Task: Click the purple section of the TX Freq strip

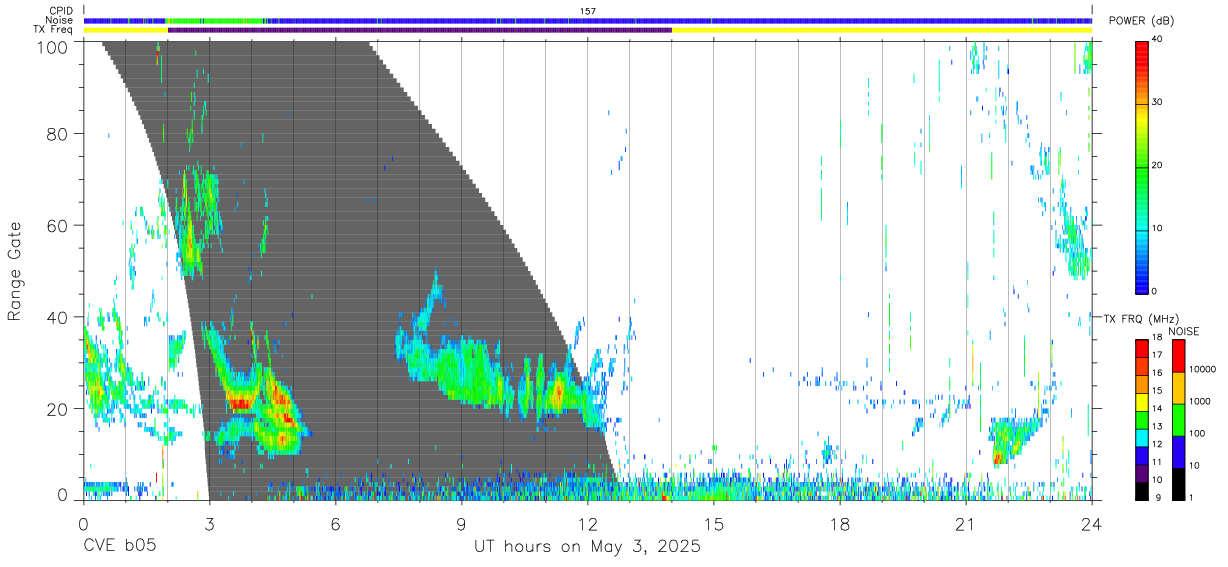Action: point(420,29)
